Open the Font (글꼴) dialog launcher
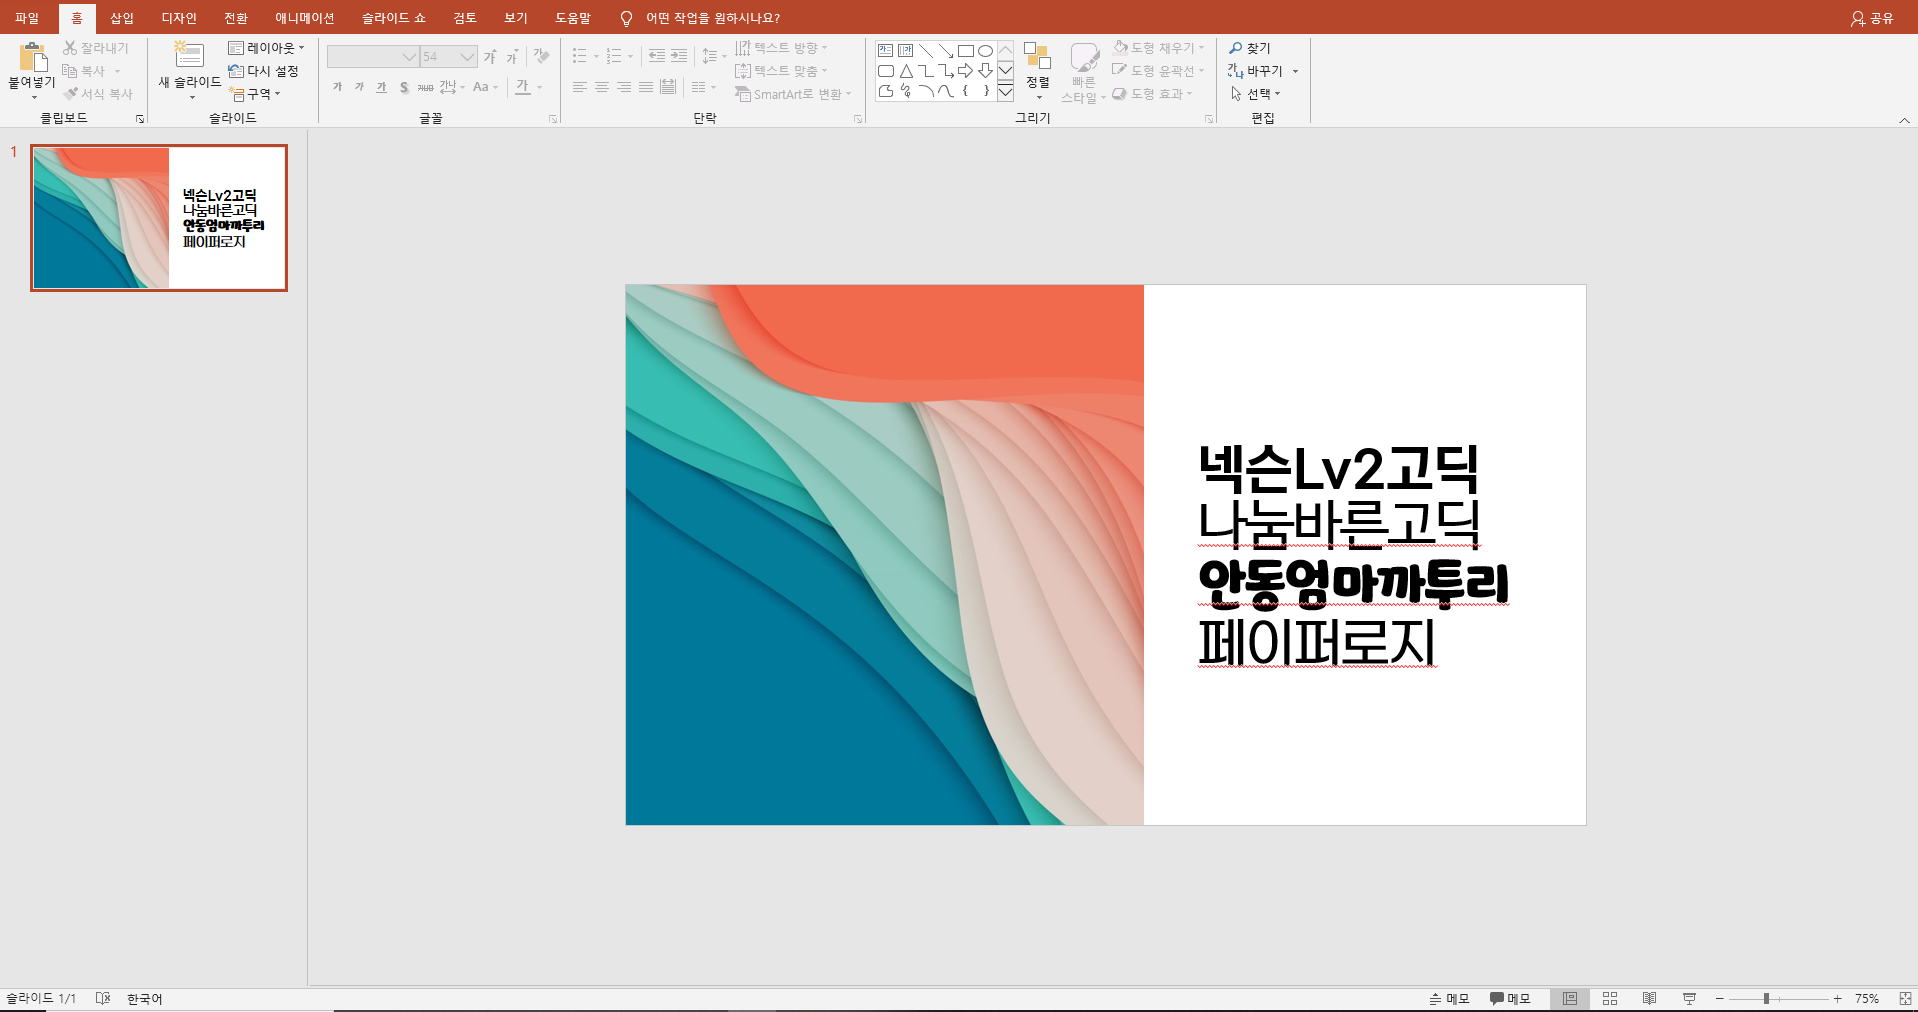The width and height of the screenshot is (1918, 1012). tap(553, 119)
